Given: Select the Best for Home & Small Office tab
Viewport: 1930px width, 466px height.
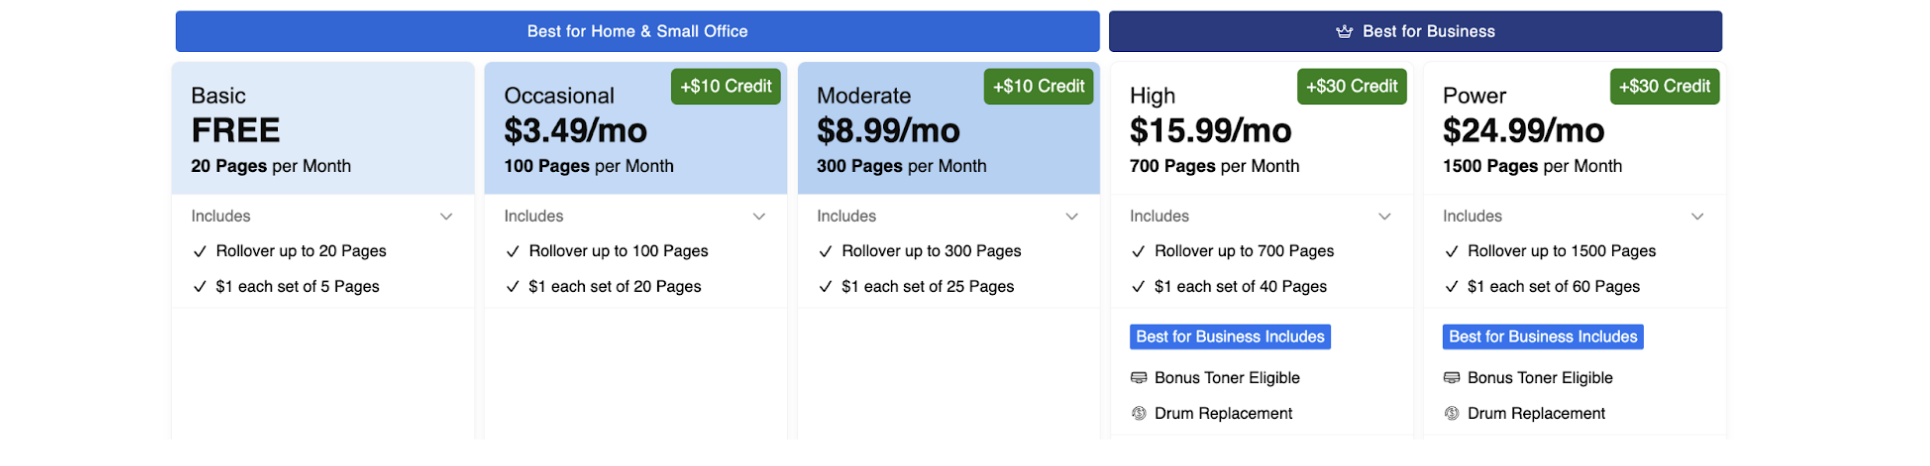Looking at the screenshot, I should tap(637, 31).
